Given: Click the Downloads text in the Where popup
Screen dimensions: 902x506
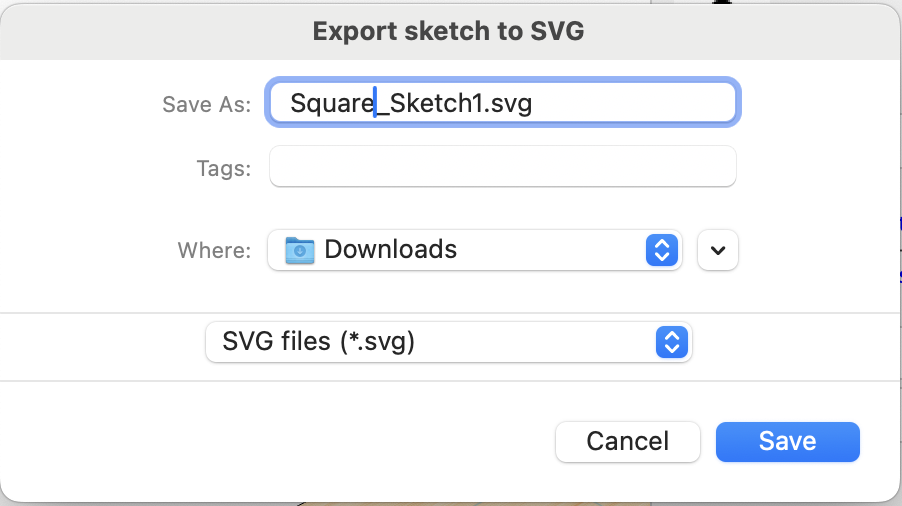Looking at the screenshot, I should pyautogui.click(x=391, y=250).
